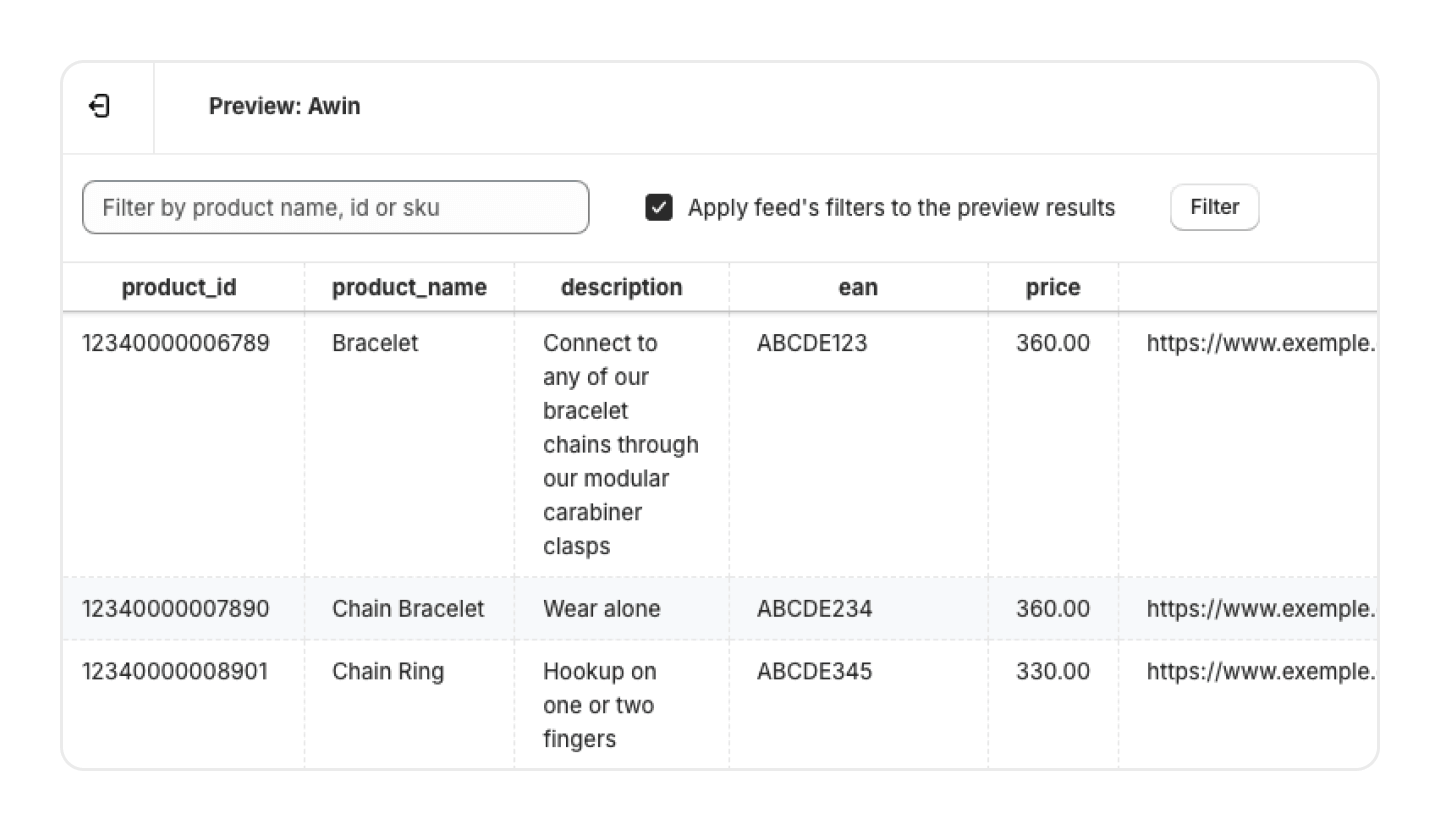Select product ID 12340000006789 cell
Viewport: 1440px width, 831px height.
[x=176, y=343]
